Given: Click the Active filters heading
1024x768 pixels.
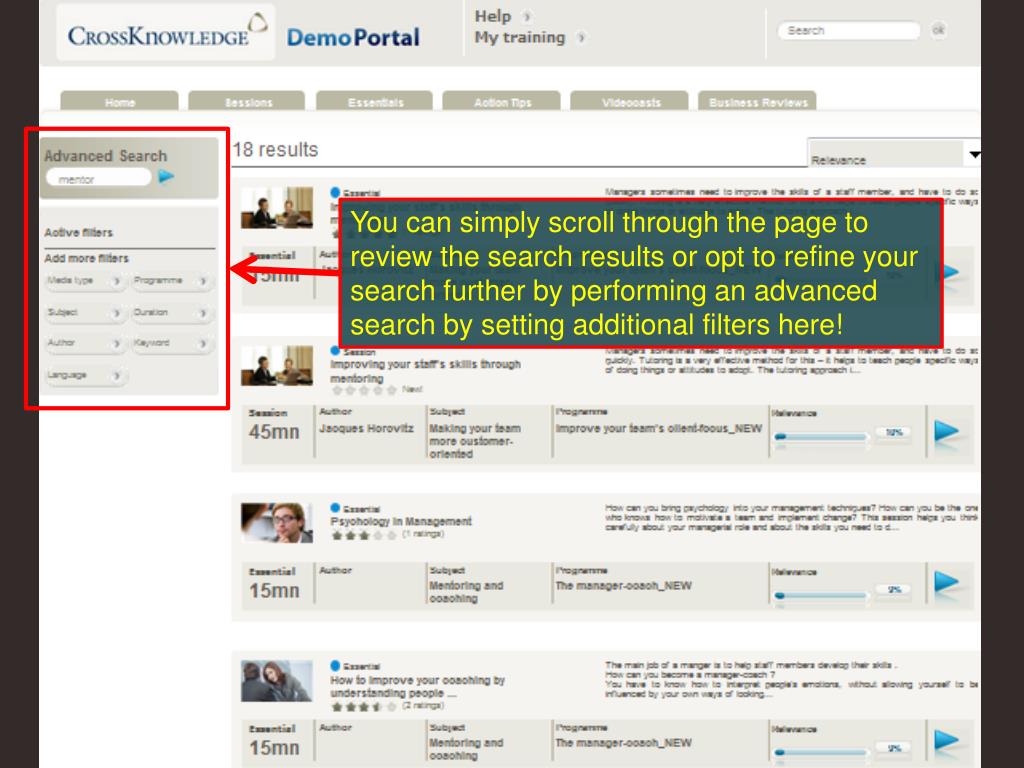Looking at the screenshot, I should tap(78, 232).
